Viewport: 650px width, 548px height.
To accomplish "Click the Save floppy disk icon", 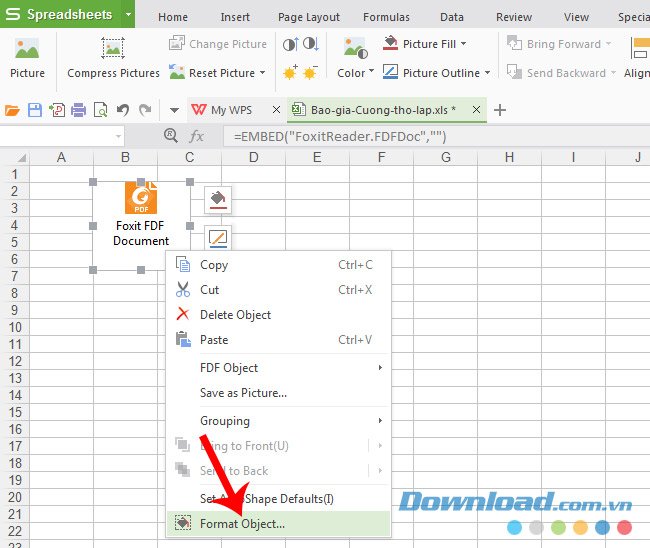I will pyautogui.click(x=35, y=110).
